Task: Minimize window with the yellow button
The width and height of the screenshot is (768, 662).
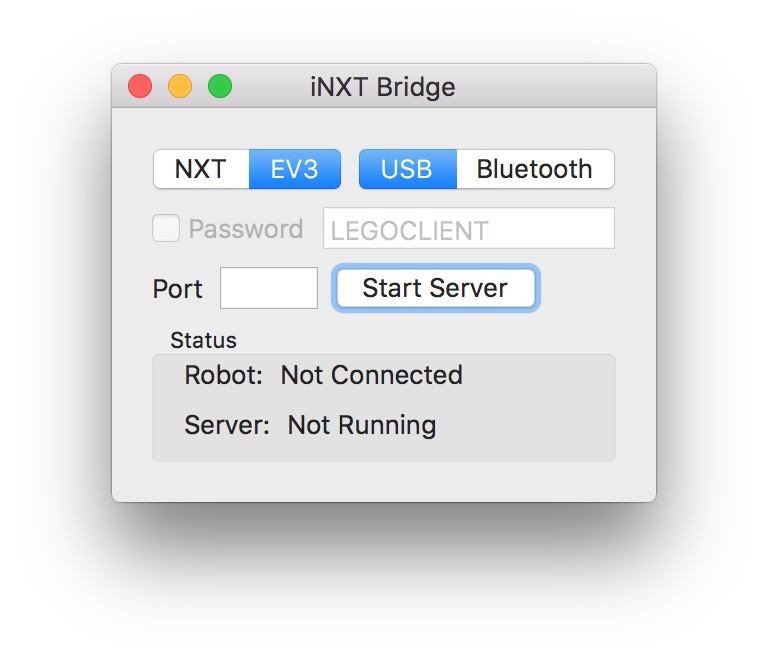Action: (x=180, y=87)
